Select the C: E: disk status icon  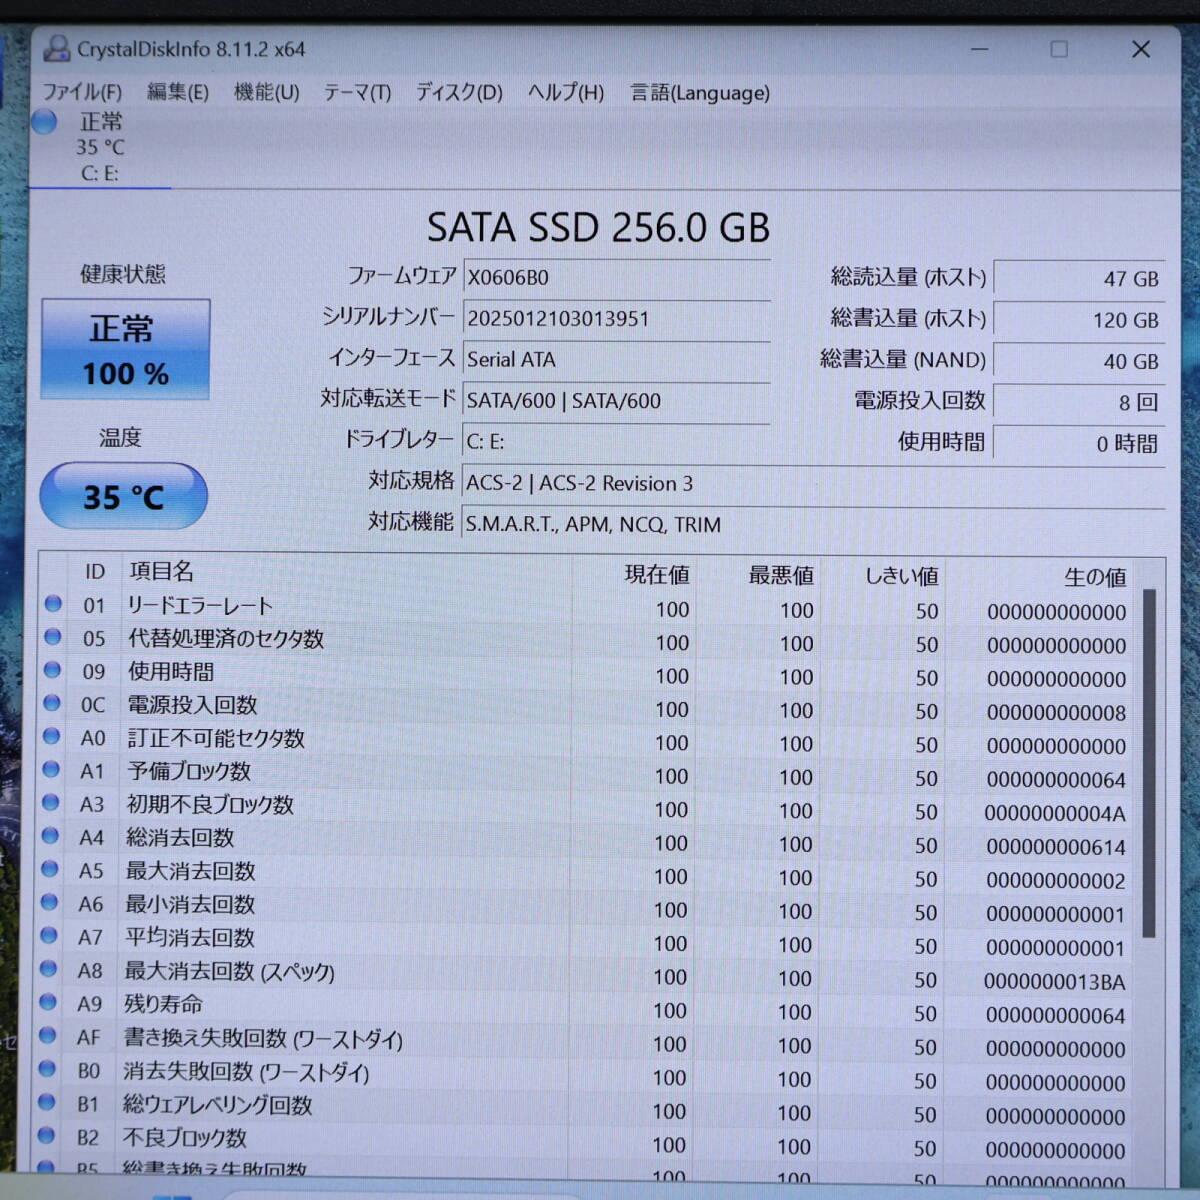(x=44, y=122)
